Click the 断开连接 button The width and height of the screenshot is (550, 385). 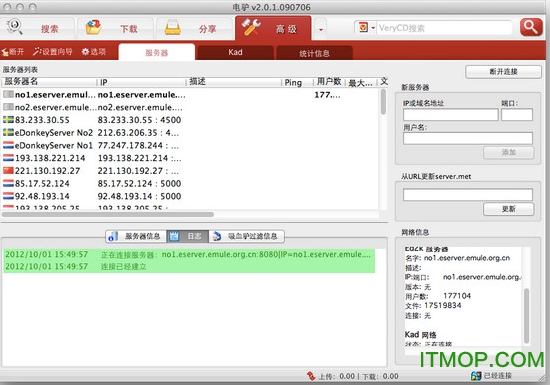point(503,72)
